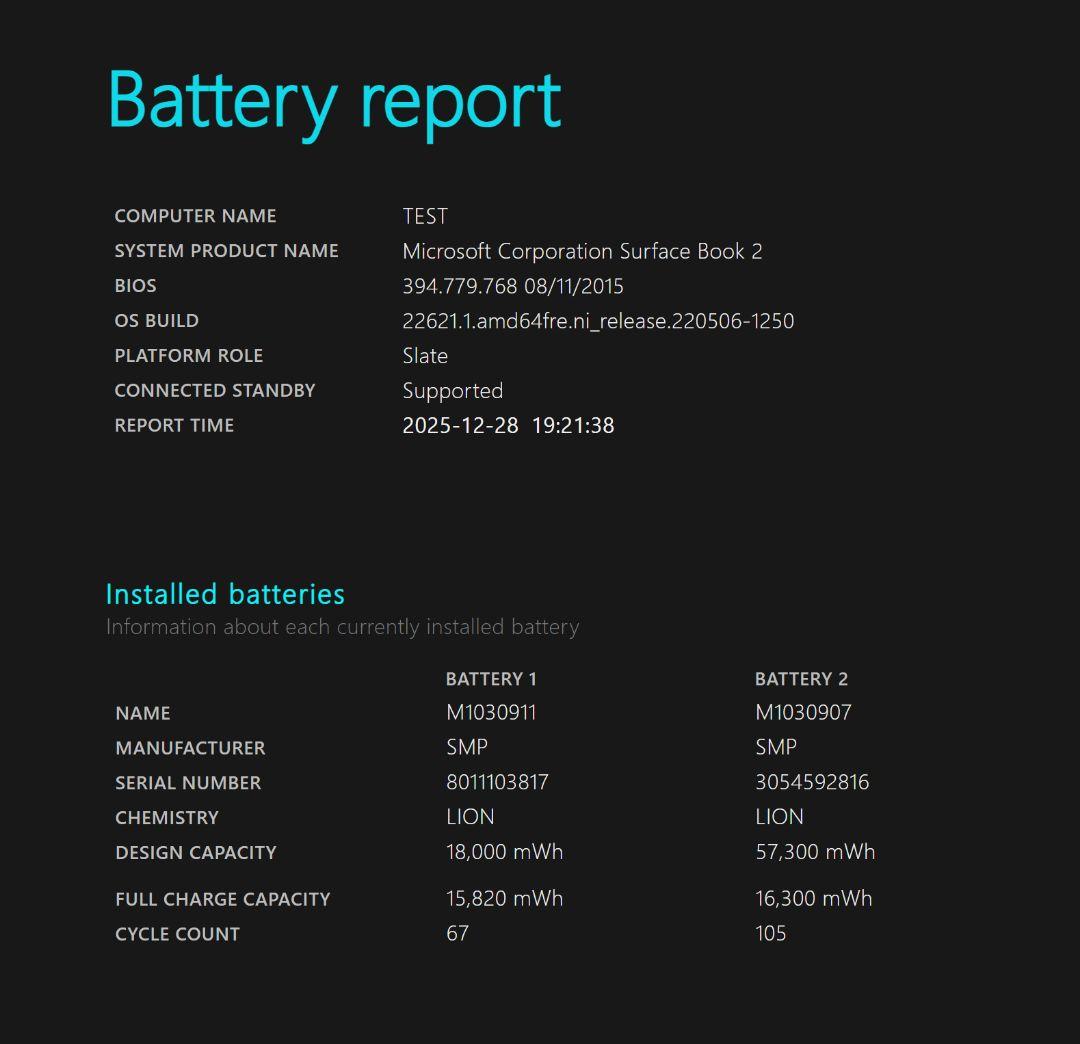This screenshot has width=1080, height=1044.
Task: Select the COMPUTER NAME label
Action: coord(196,216)
